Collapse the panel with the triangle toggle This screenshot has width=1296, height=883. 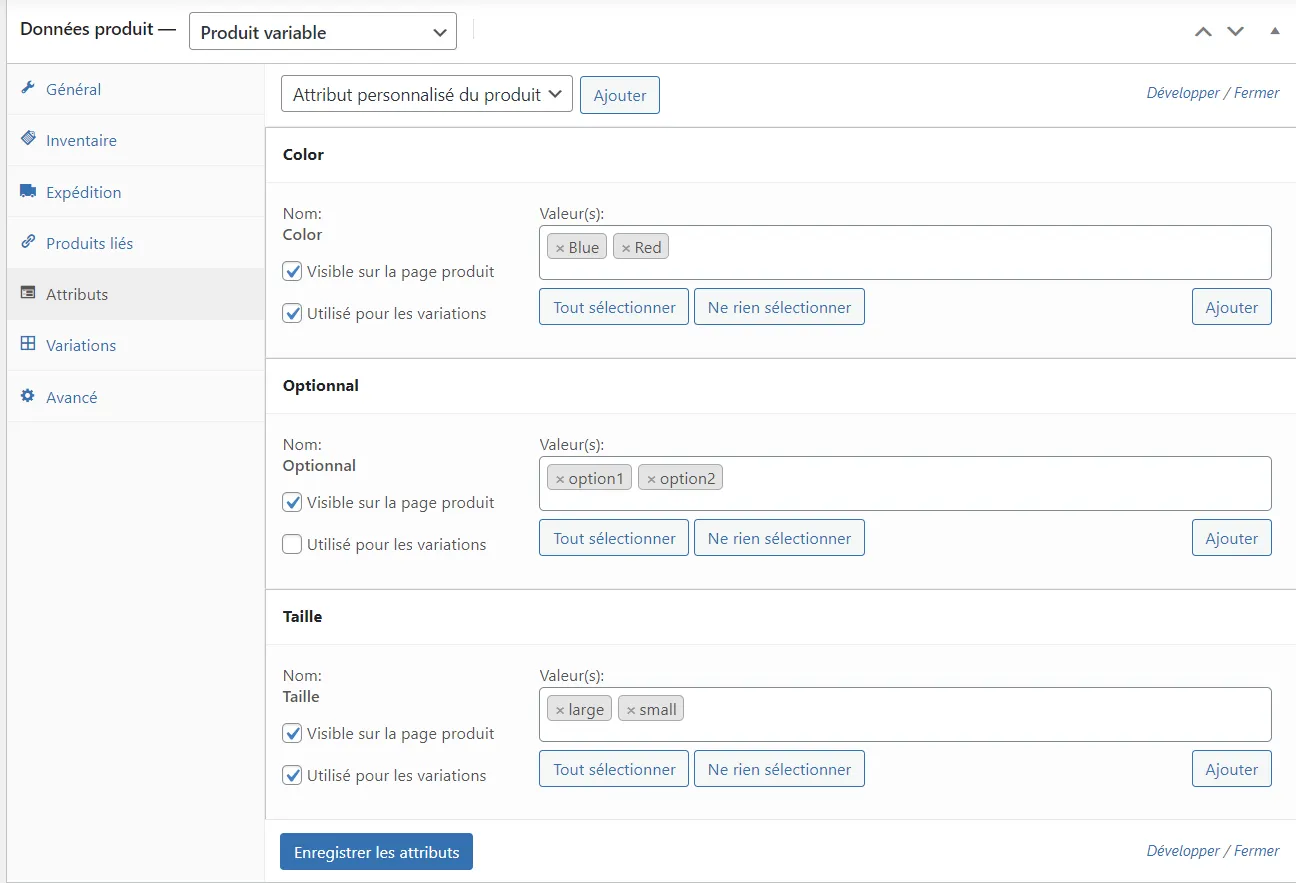click(1275, 31)
